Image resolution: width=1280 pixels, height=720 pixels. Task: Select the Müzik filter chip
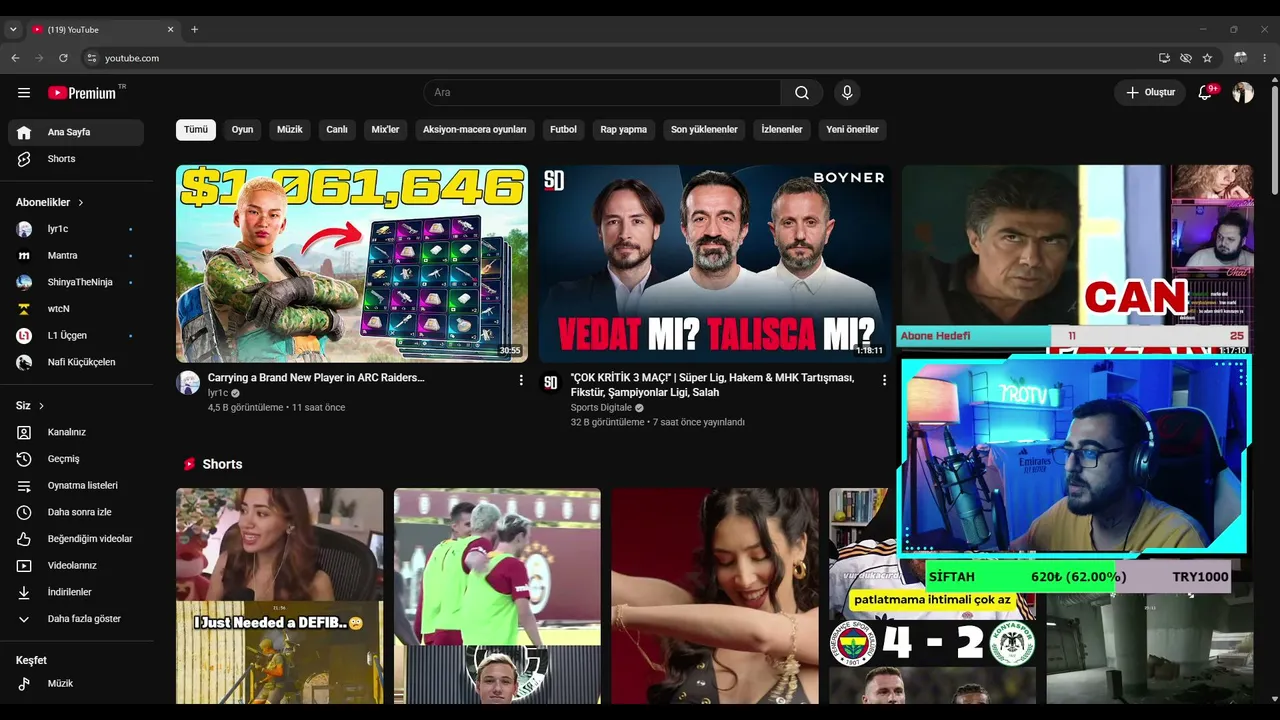(290, 130)
